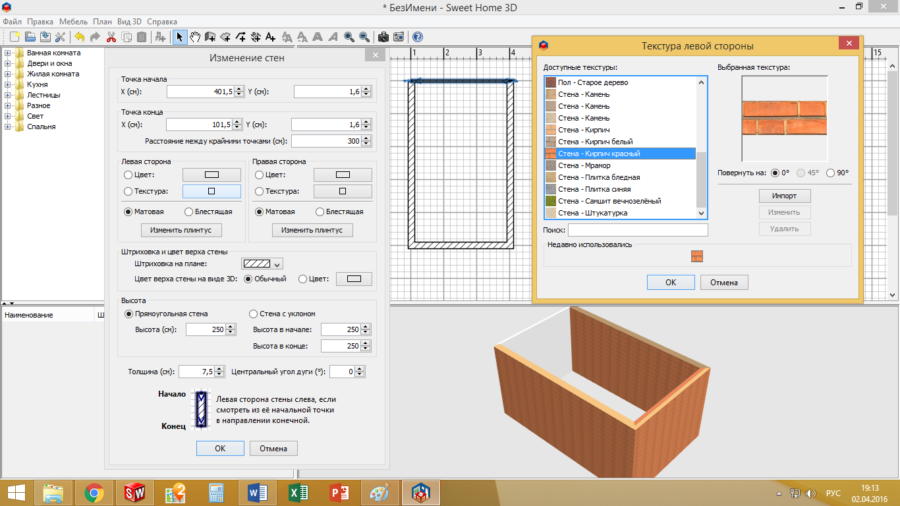Open the Вид 3D menu
The image size is (900, 506).
click(129, 22)
